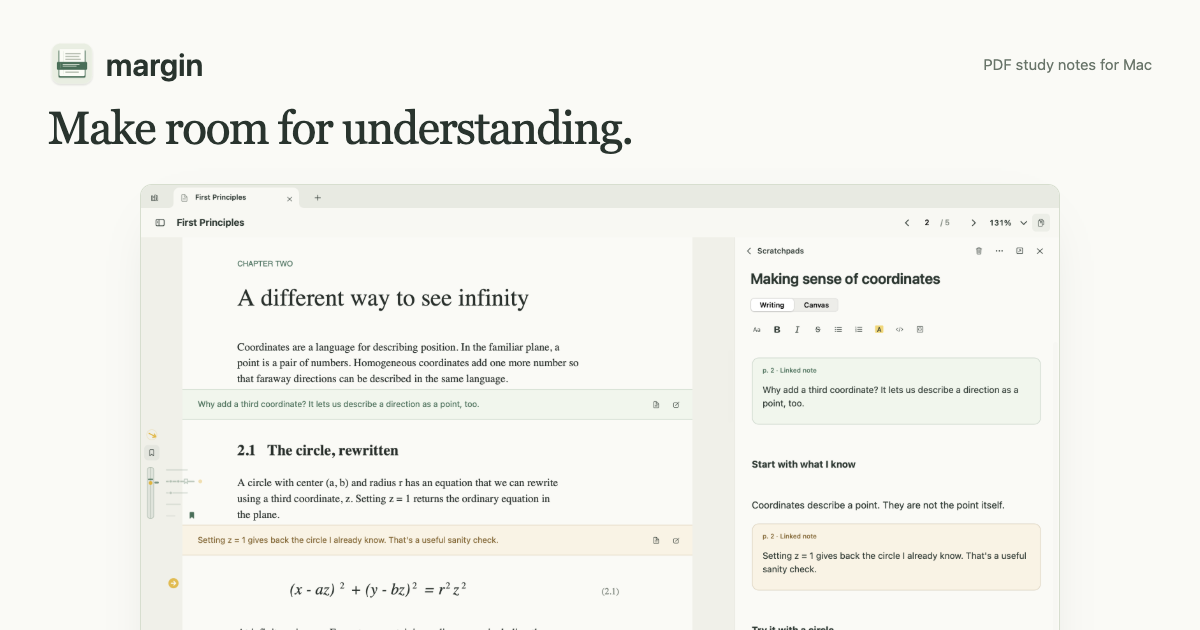Go to the next page arrow

pos(973,223)
